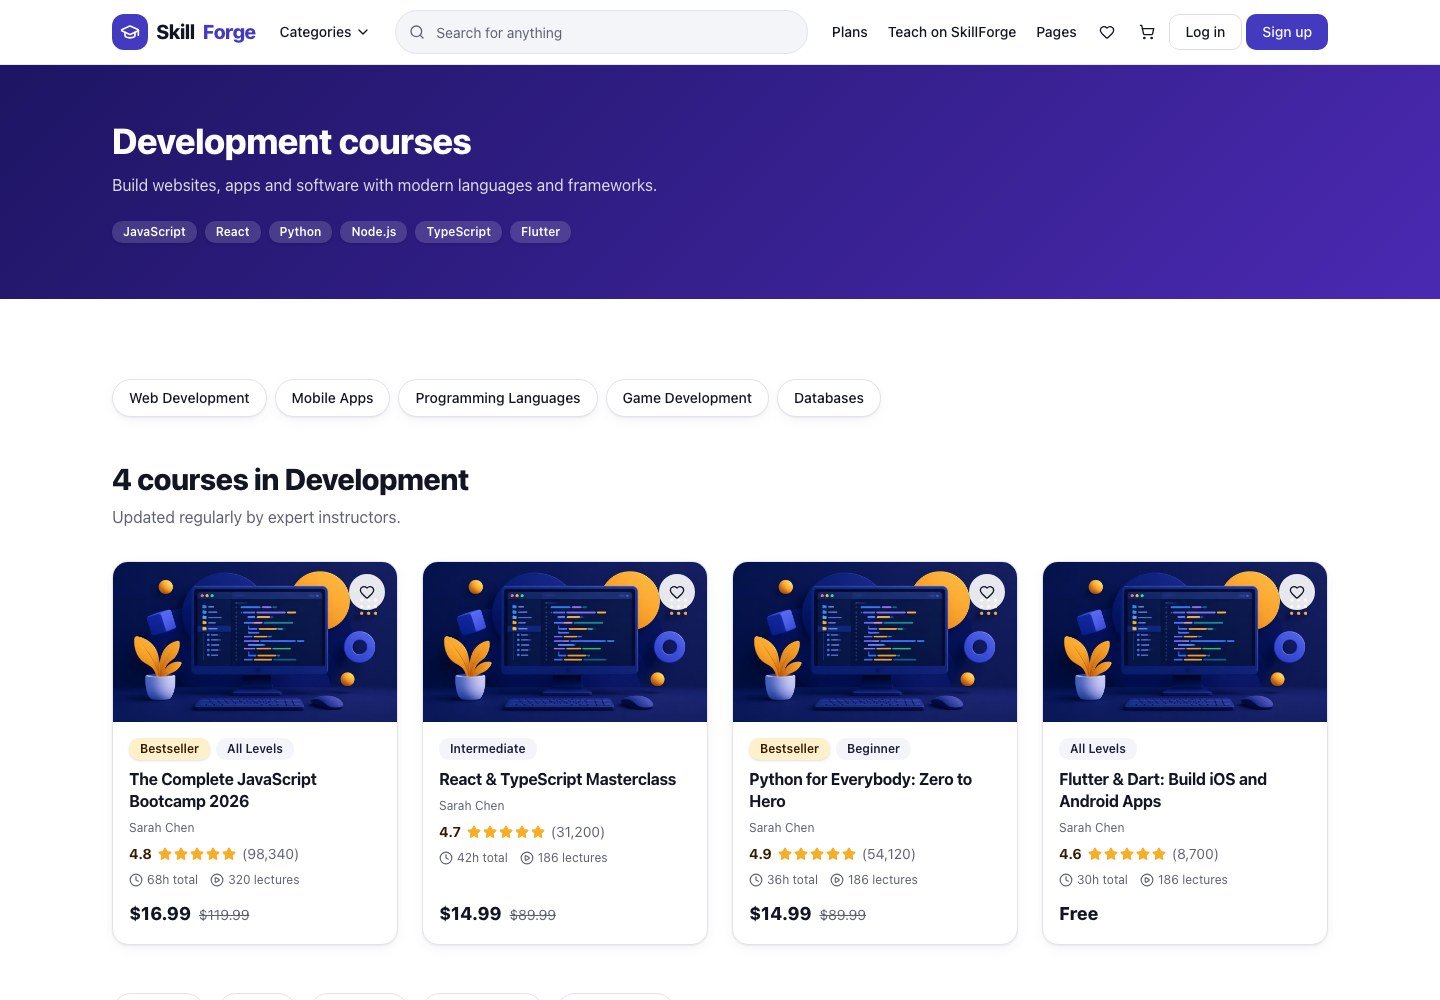This screenshot has width=1440, height=1000.
Task: Select the TypeScript topic tag
Action: click(x=459, y=232)
